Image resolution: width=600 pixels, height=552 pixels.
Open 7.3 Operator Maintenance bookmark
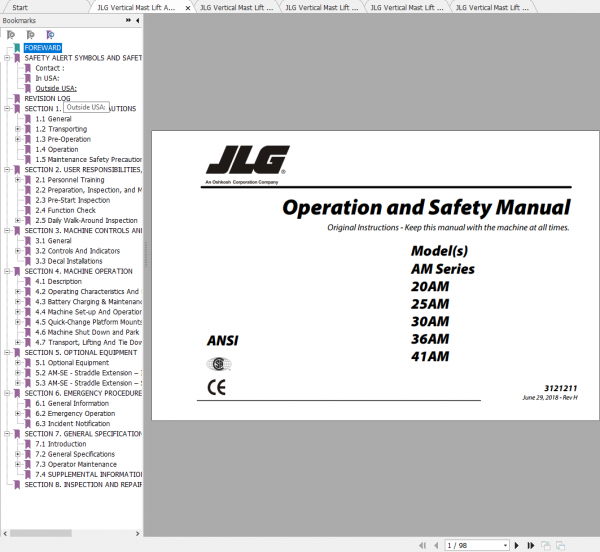pyautogui.click(x=76, y=464)
